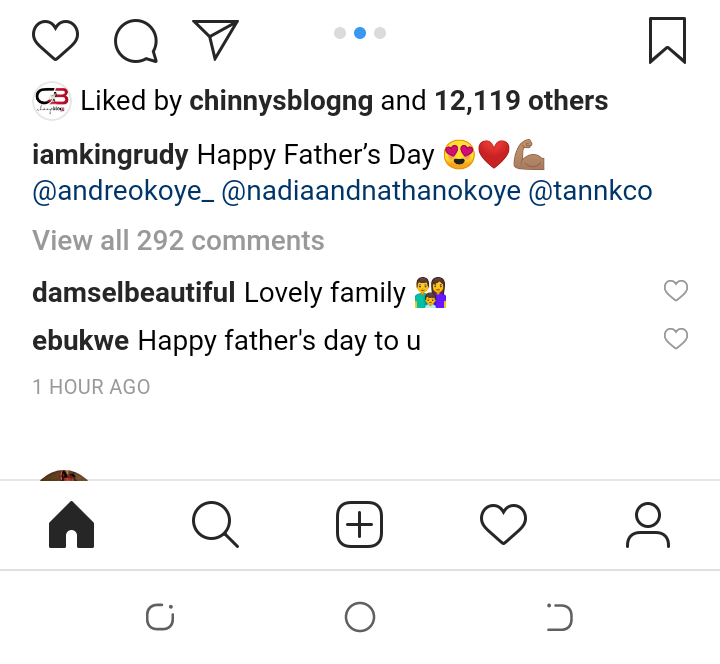Open Search and Explore tab
This screenshot has width=720, height=664.
click(215, 525)
